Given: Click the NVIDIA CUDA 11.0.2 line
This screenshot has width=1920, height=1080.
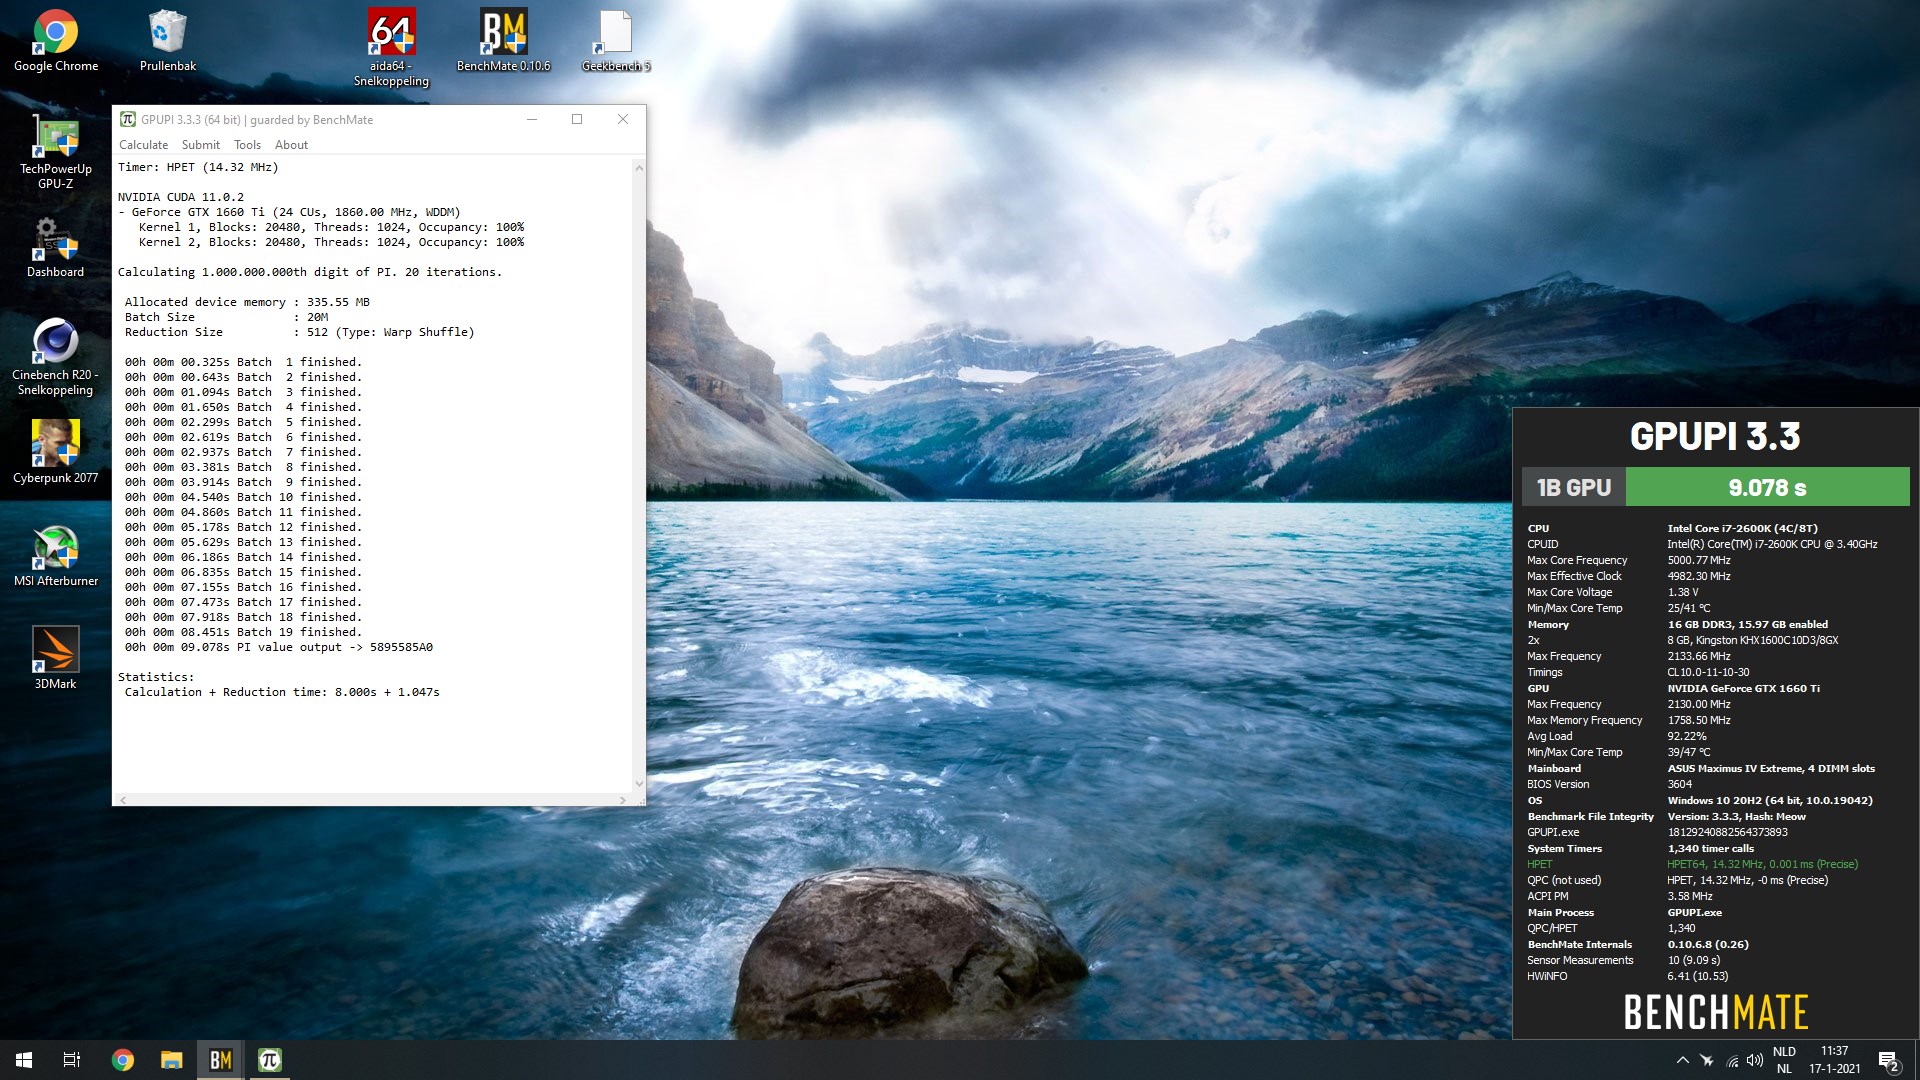Looking at the screenshot, I should point(180,197).
